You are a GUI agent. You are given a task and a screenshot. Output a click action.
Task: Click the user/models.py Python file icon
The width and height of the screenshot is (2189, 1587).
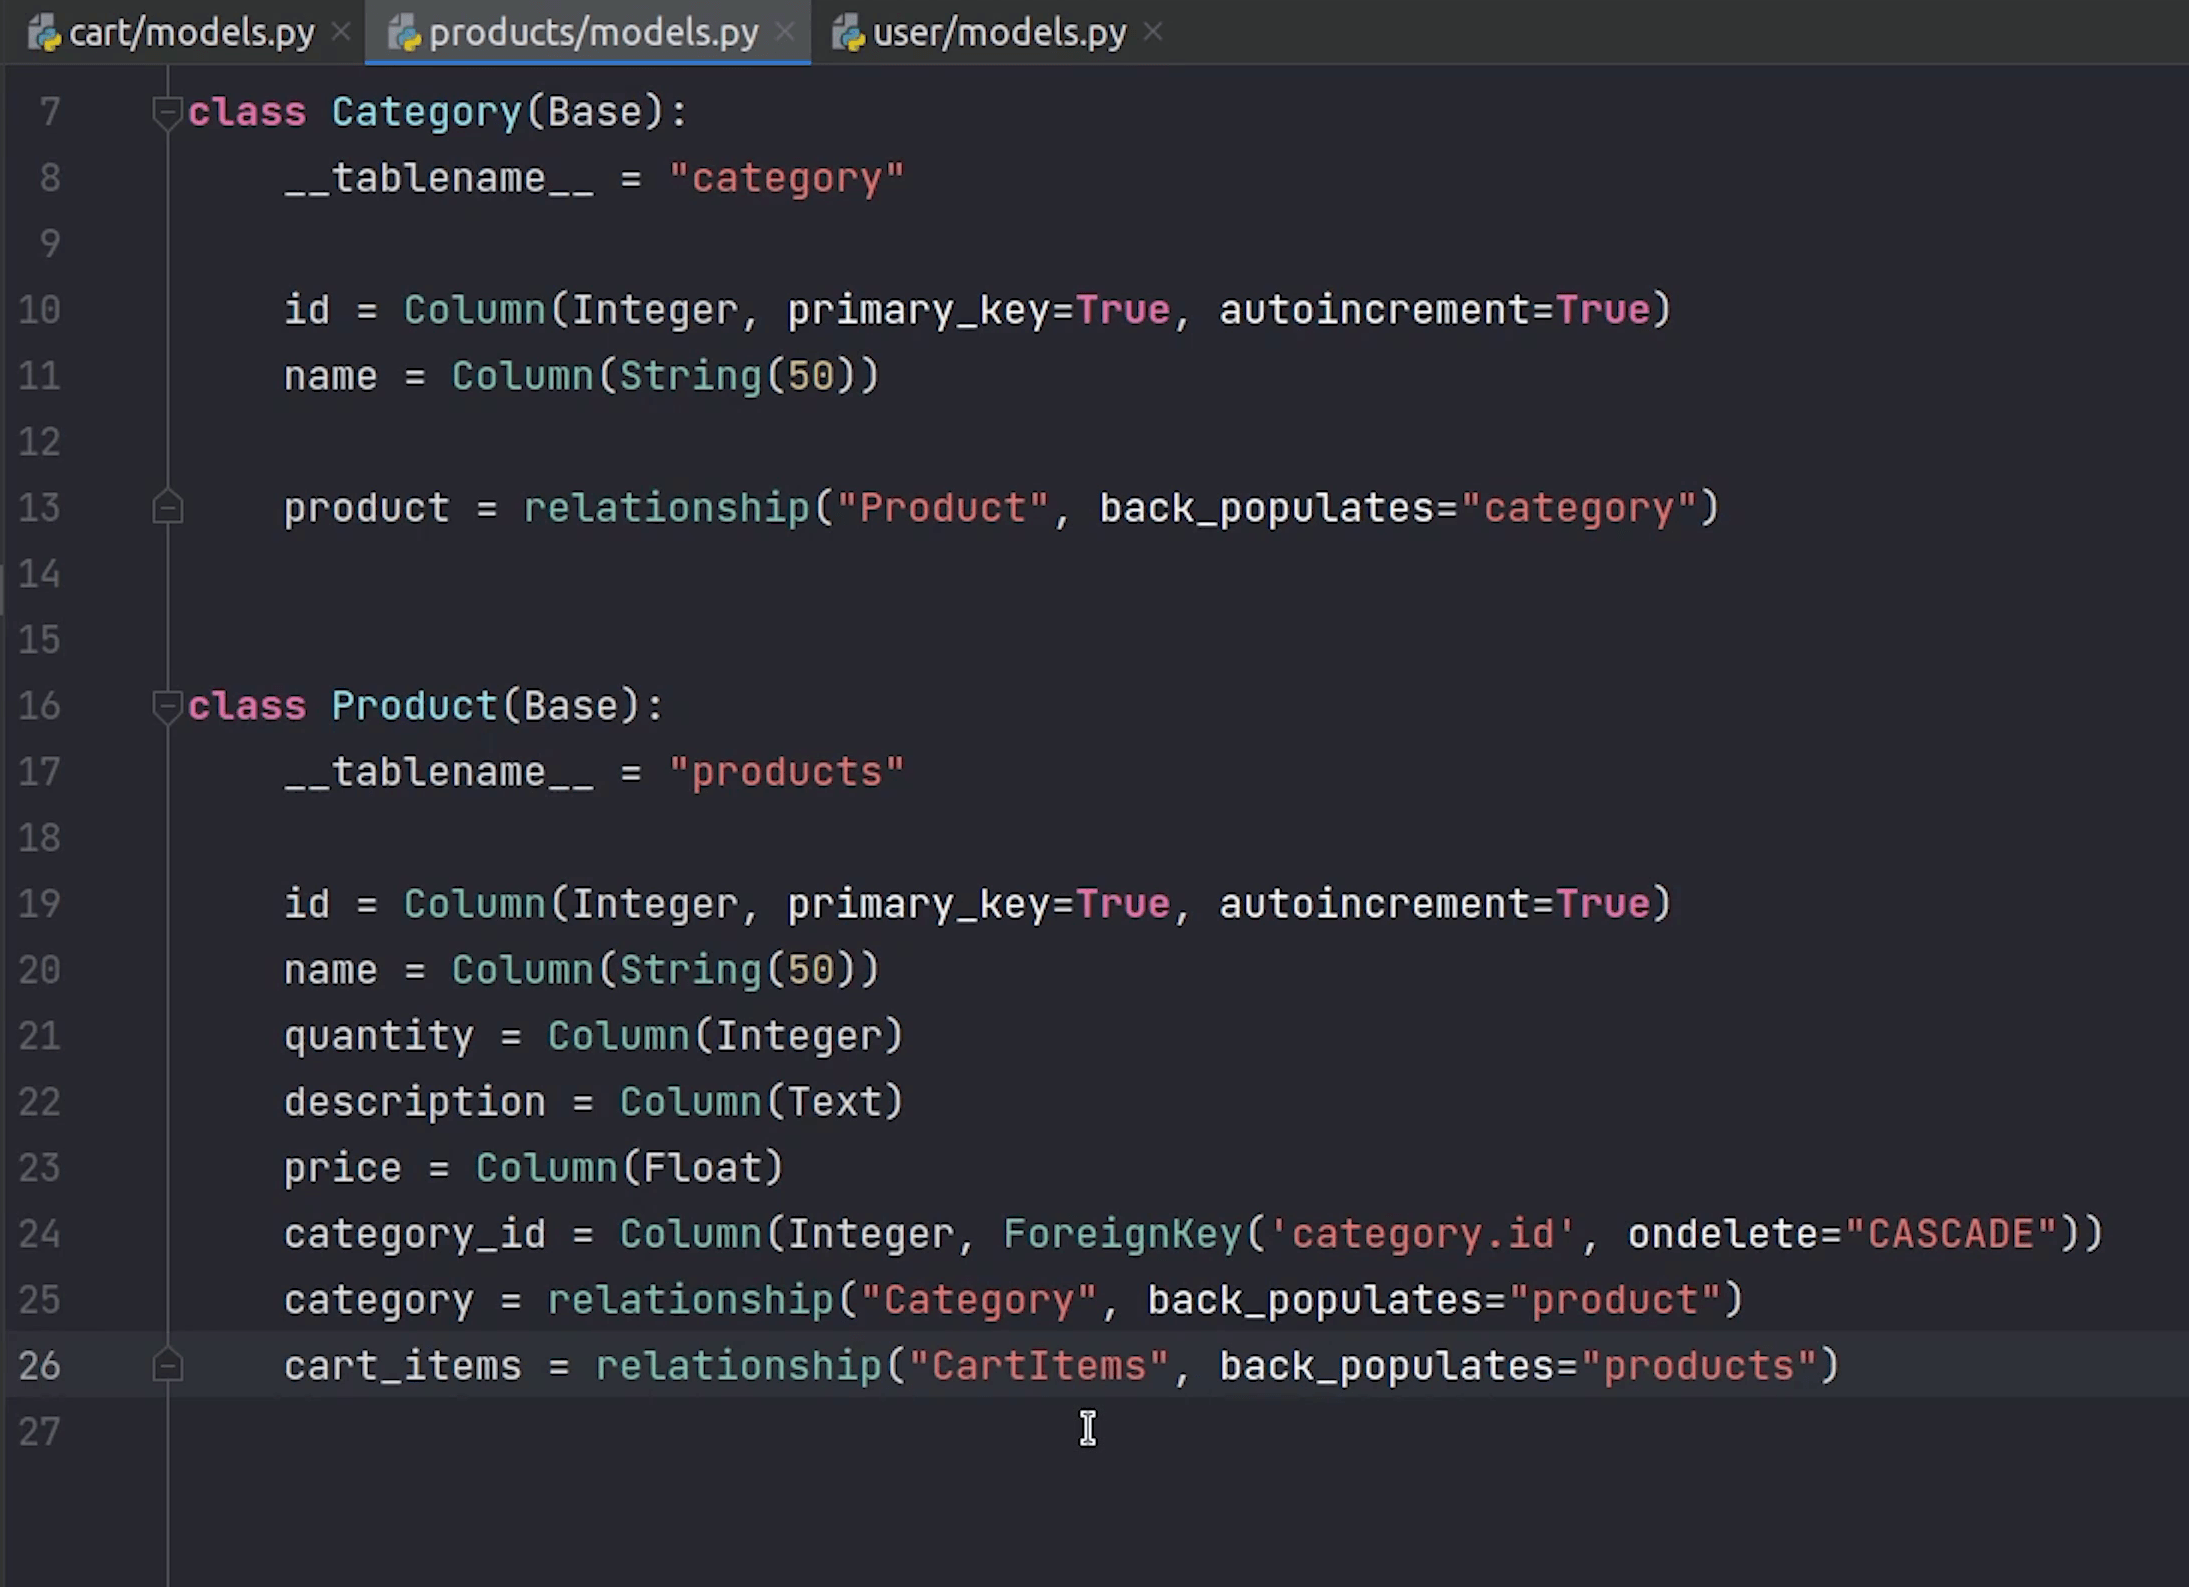848,34
